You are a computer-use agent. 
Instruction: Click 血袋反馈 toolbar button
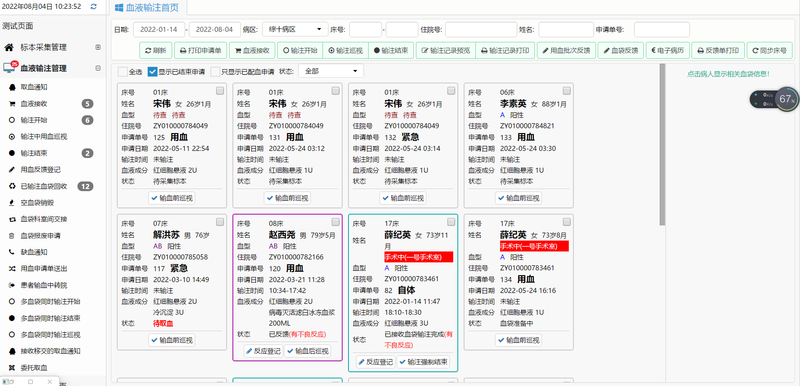coord(621,50)
